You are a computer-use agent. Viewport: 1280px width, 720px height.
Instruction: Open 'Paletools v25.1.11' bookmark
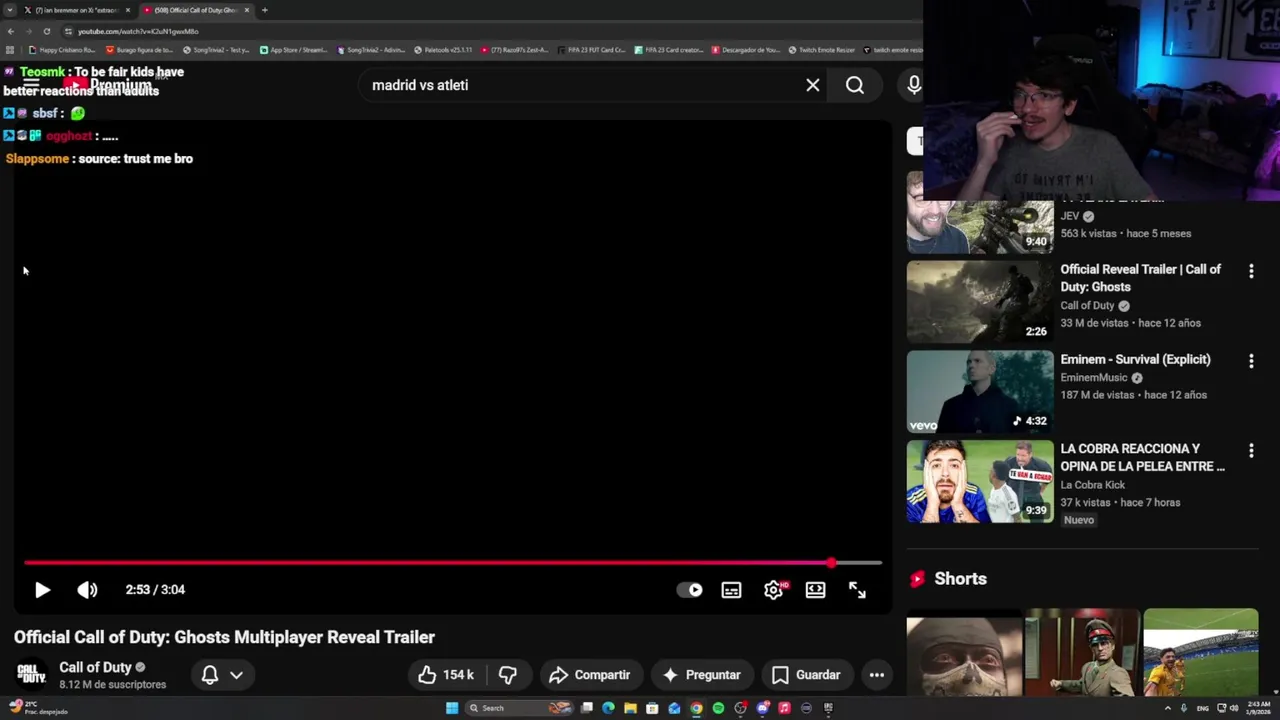(443, 49)
